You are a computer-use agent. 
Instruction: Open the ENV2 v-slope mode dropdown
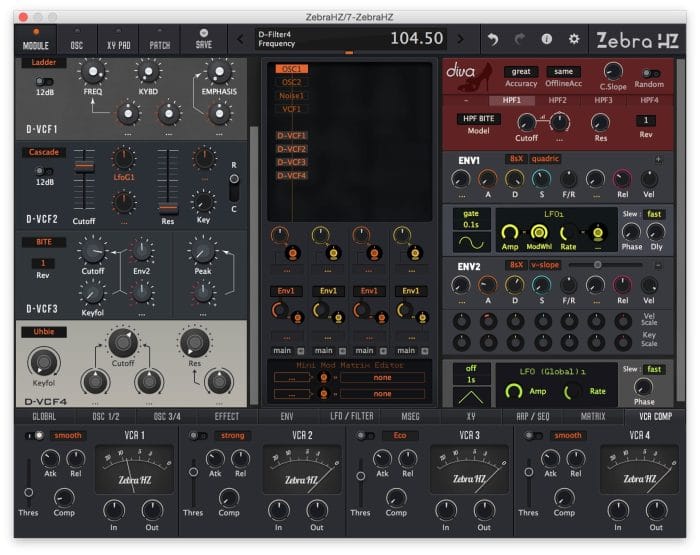point(545,265)
